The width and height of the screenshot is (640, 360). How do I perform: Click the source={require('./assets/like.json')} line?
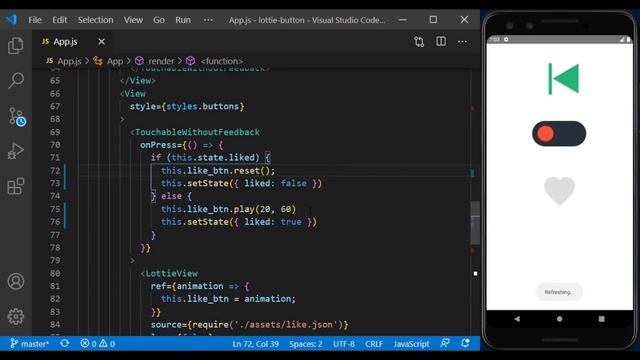(x=249, y=325)
